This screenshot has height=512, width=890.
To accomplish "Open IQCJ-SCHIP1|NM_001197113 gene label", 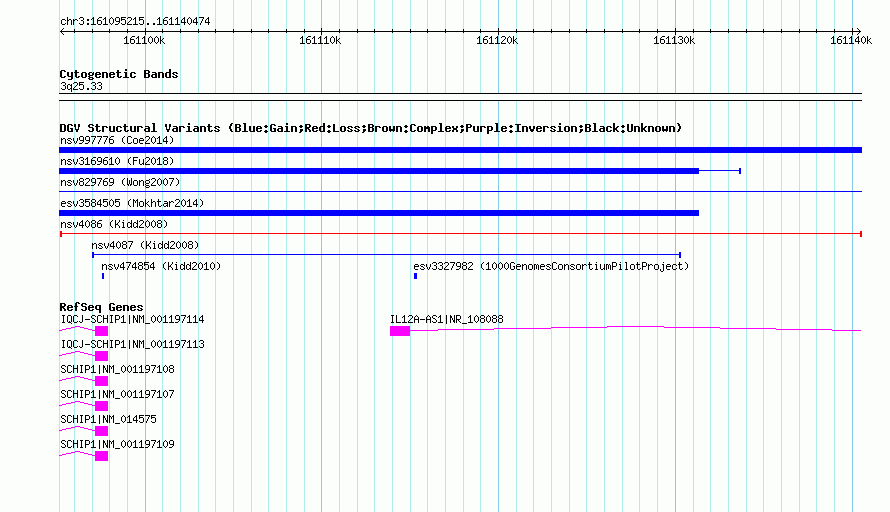I will tap(132, 345).
